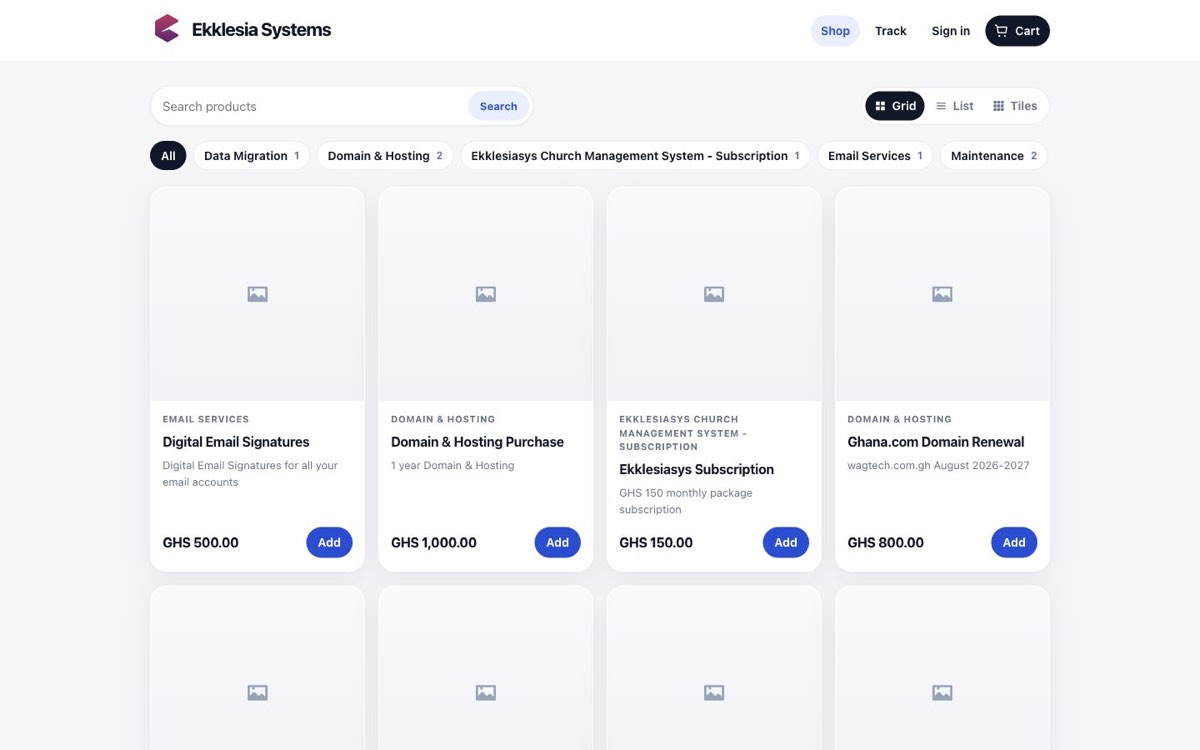Click the Ghana.com Domain Renewal title

point(936,442)
